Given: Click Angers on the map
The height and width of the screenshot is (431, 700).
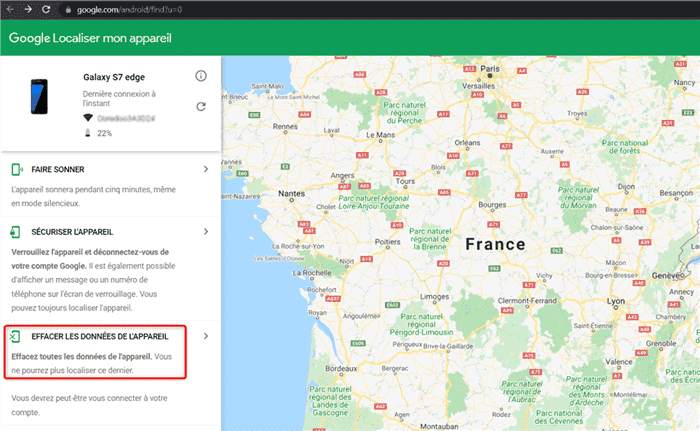Looking at the screenshot, I should [342, 176].
